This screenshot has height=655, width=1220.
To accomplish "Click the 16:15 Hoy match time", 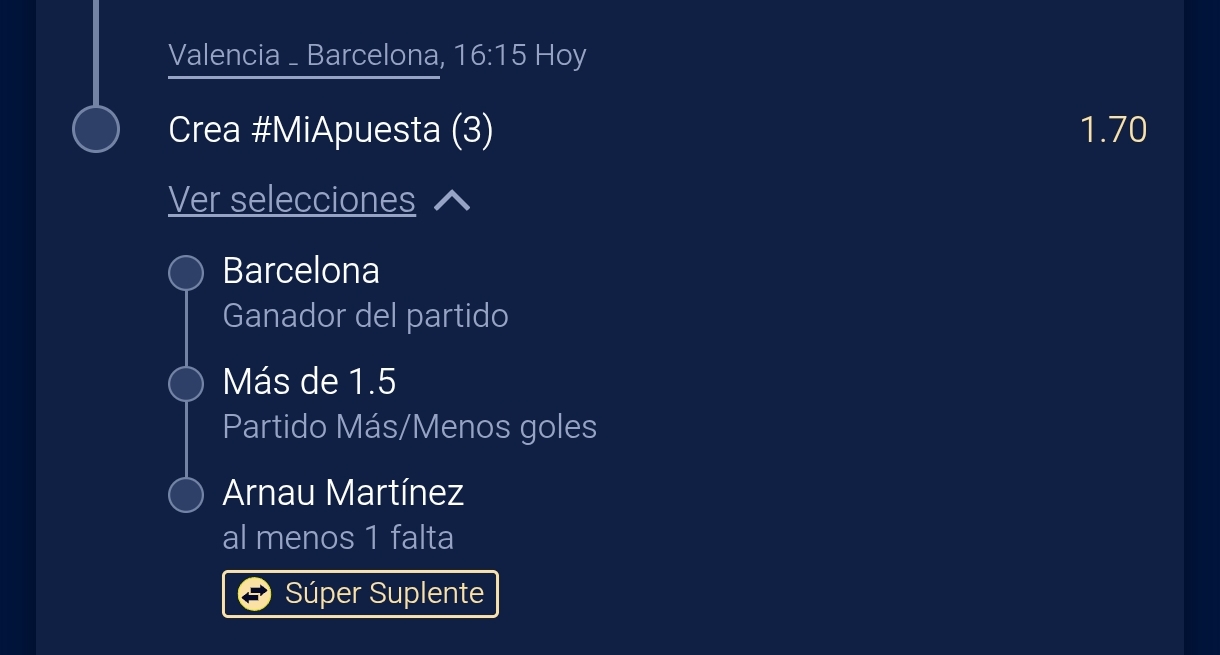I will pos(520,55).
